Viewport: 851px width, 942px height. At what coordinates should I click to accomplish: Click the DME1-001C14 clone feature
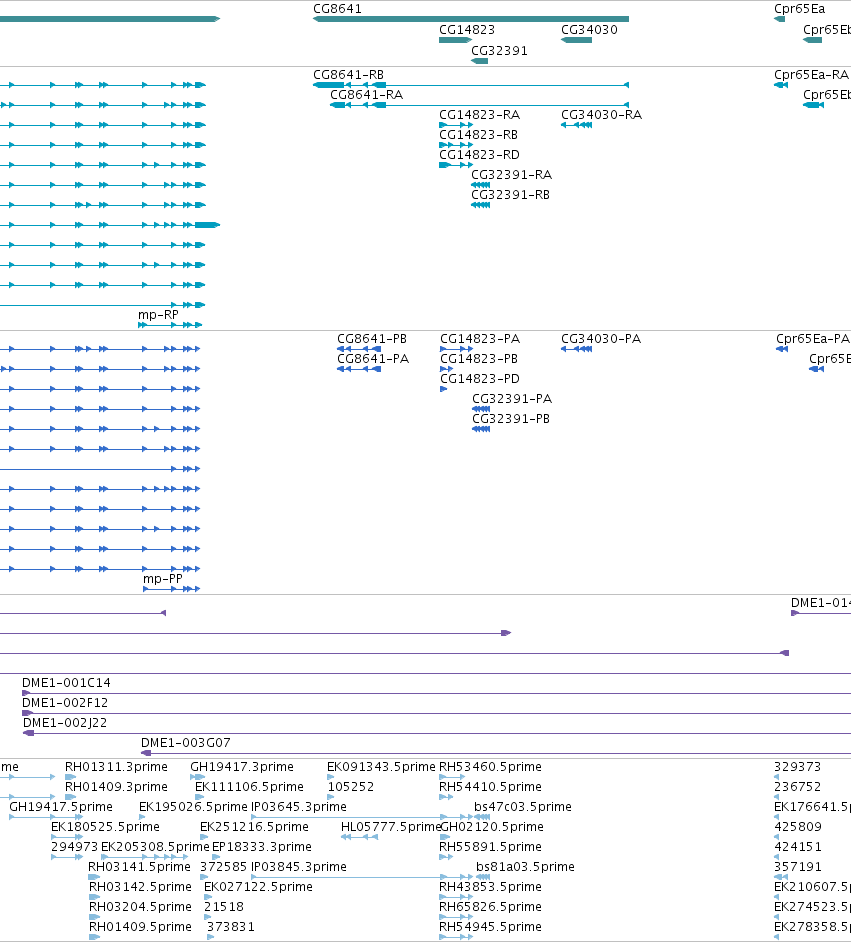click(436, 693)
